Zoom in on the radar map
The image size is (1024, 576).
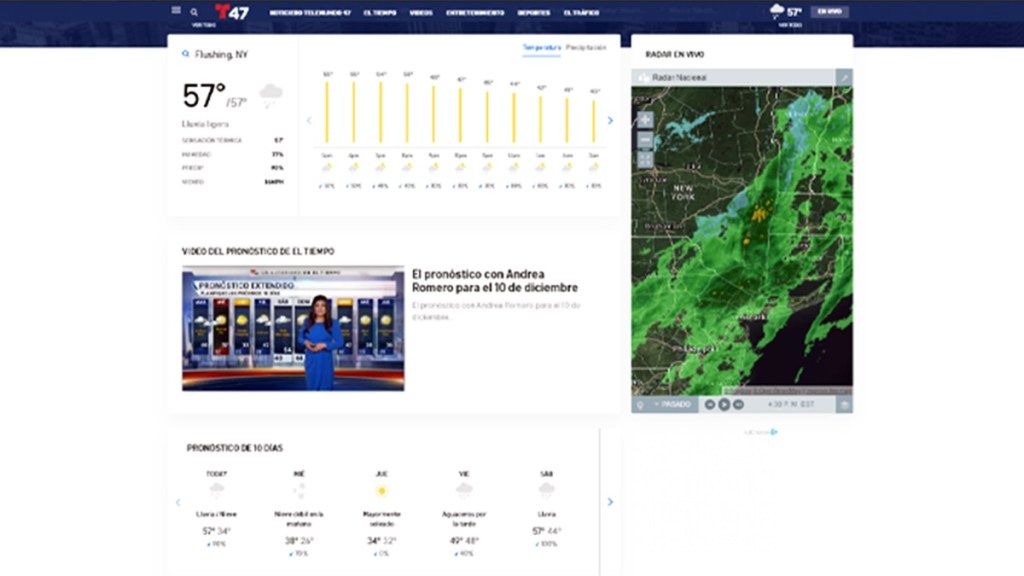pos(645,120)
